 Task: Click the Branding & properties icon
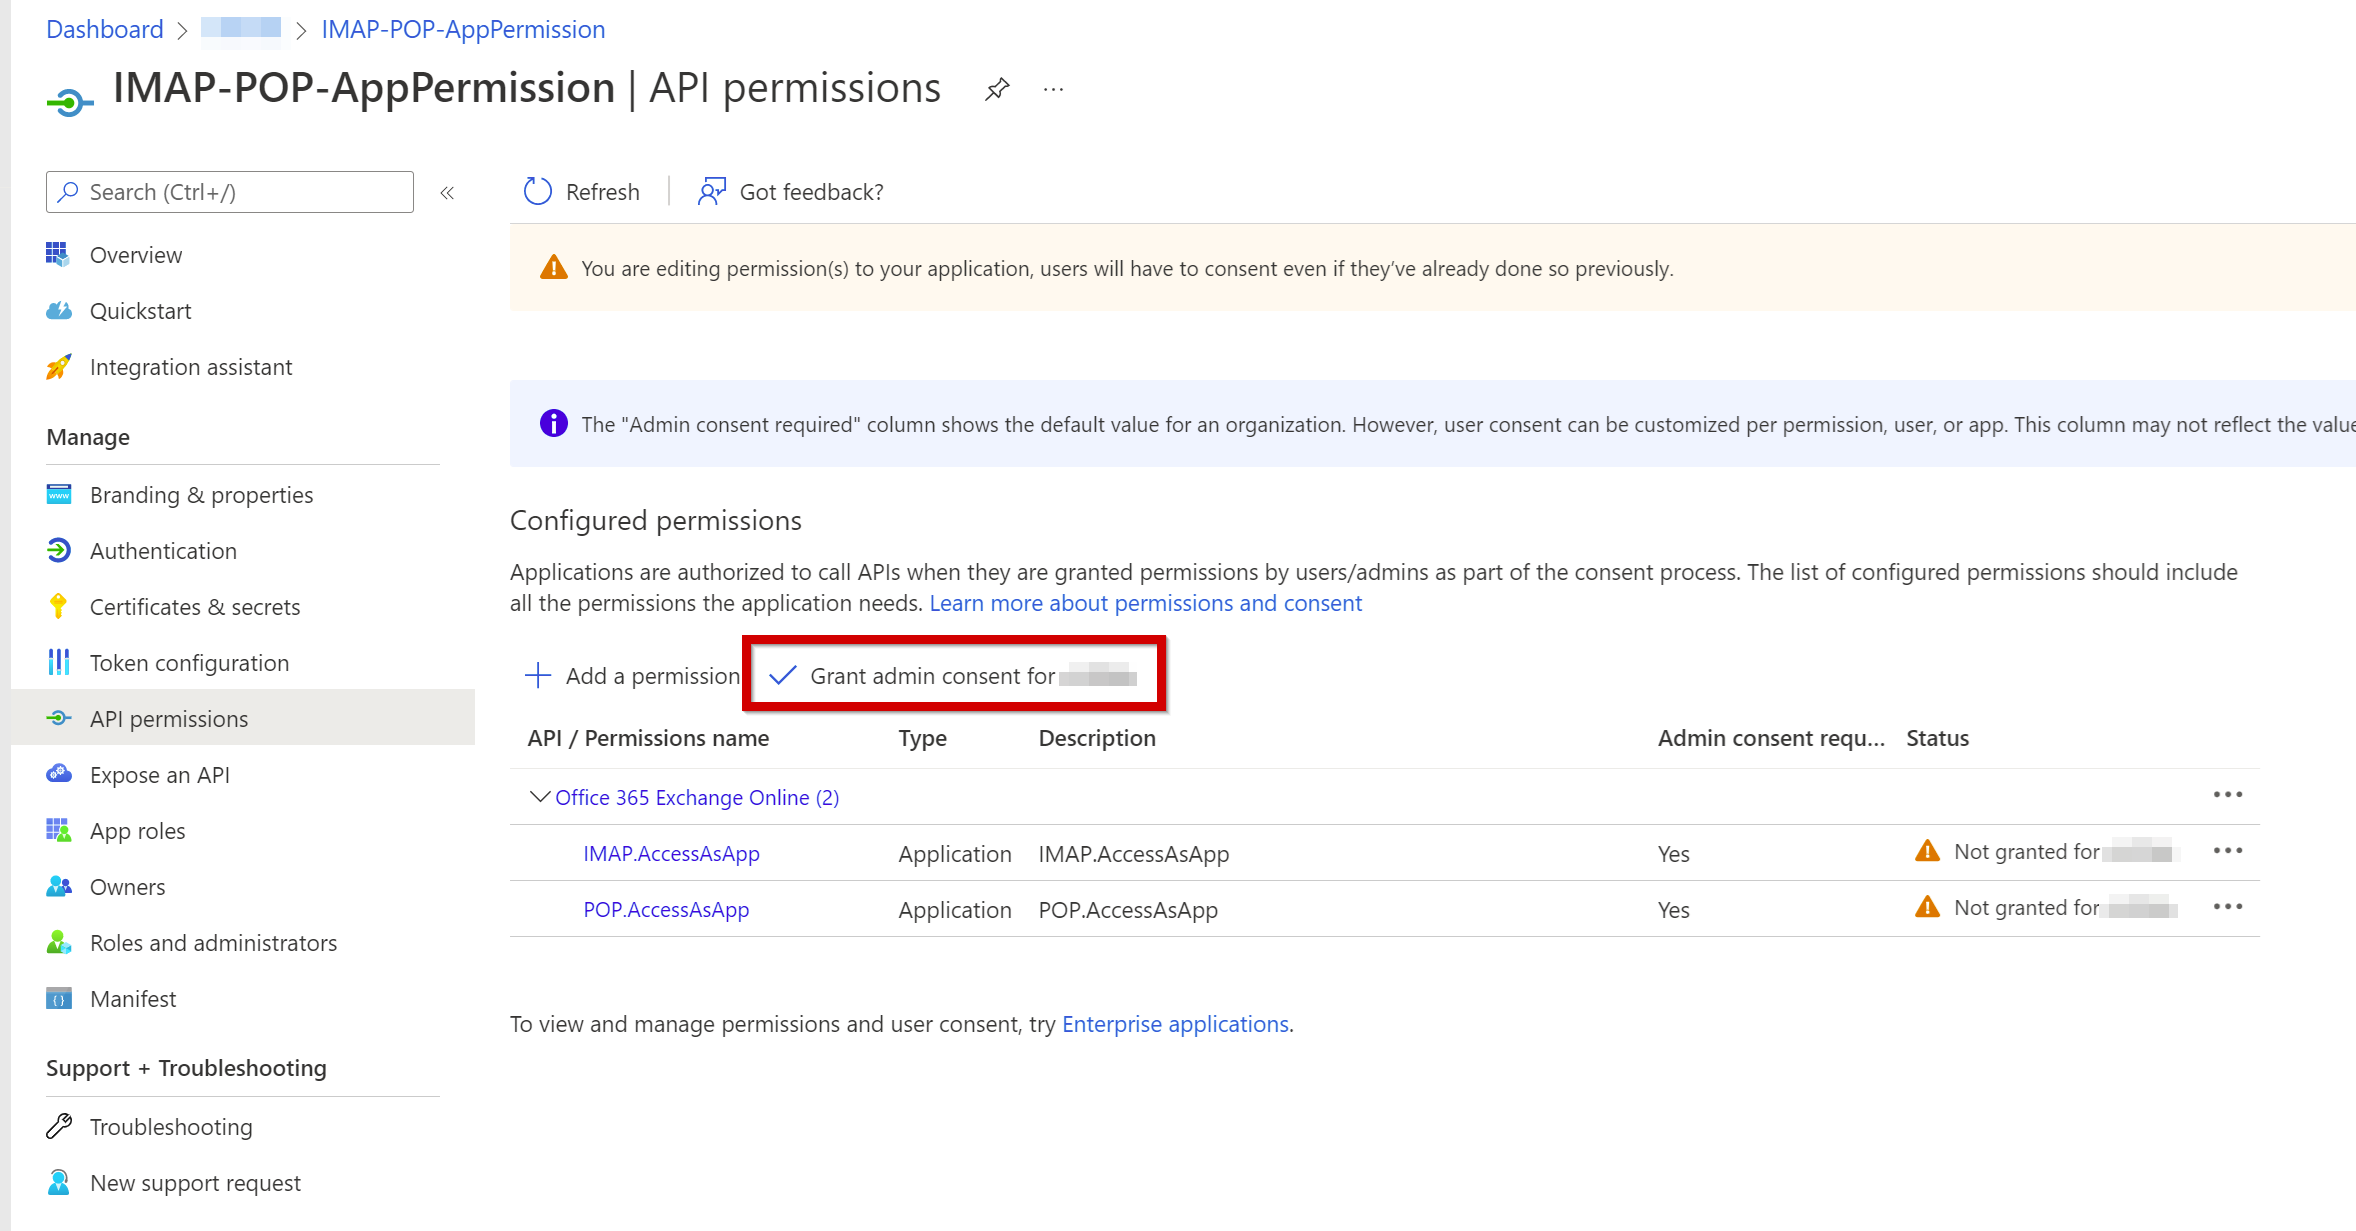click(x=58, y=494)
